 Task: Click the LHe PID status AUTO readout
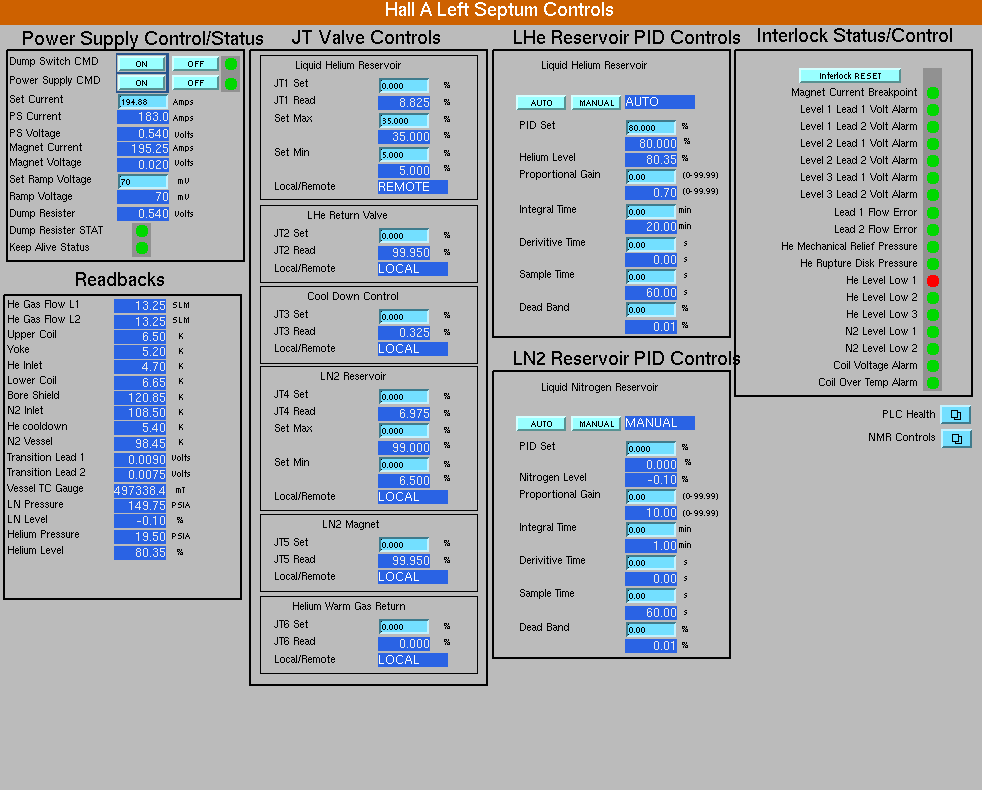pyautogui.click(x=659, y=102)
